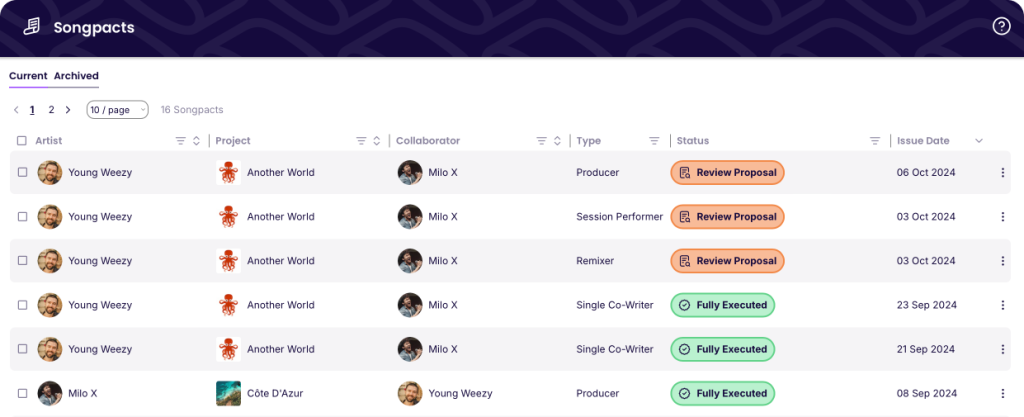Filter the Artist column
Image resolution: width=1024 pixels, height=417 pixels.
point(181,141)
